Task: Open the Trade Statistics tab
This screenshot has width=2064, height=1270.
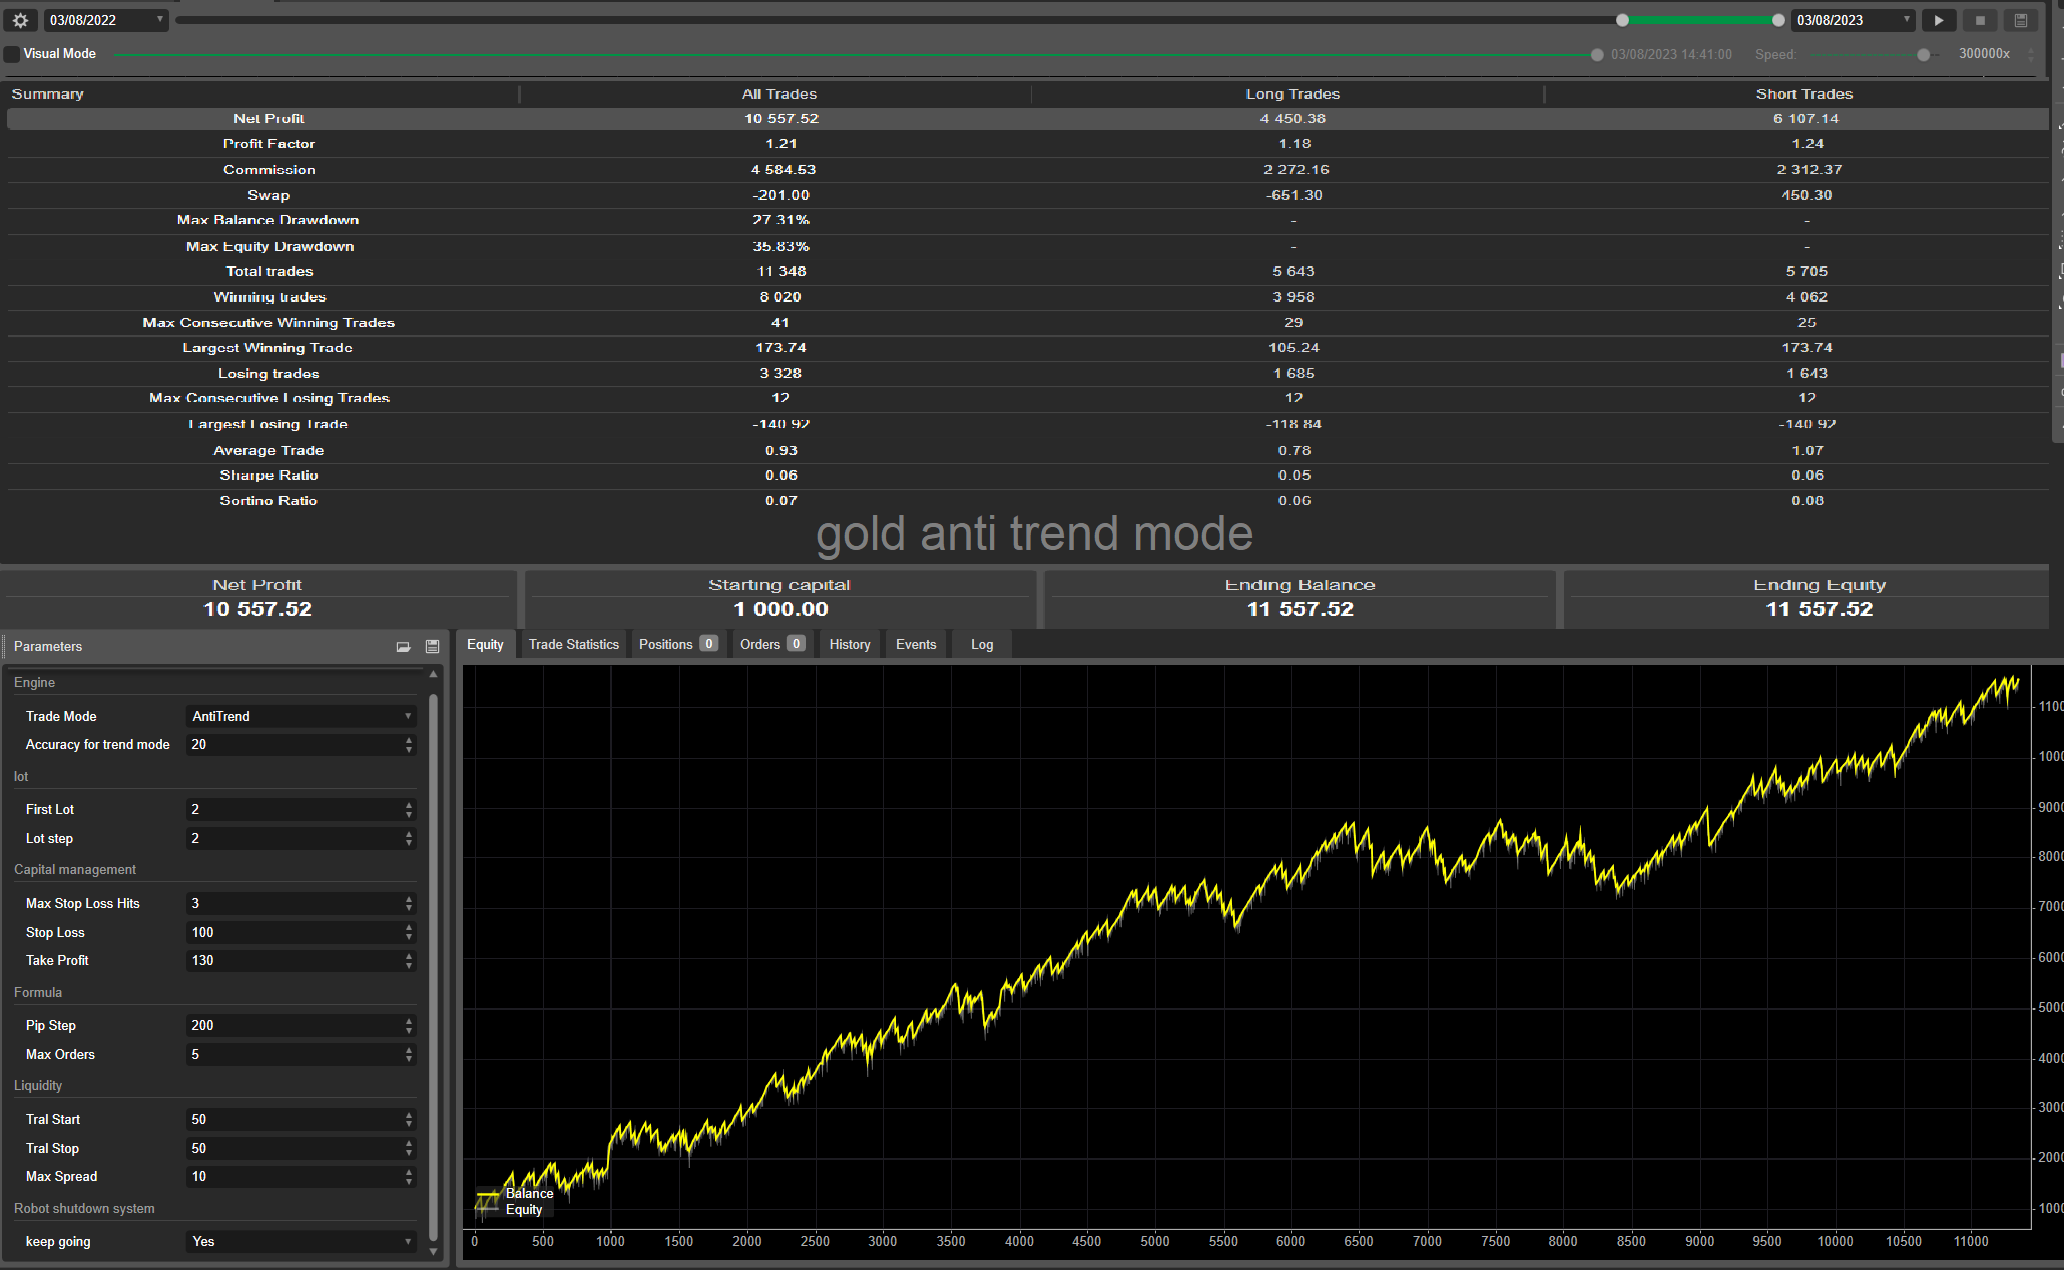Action: click(574, 645)
